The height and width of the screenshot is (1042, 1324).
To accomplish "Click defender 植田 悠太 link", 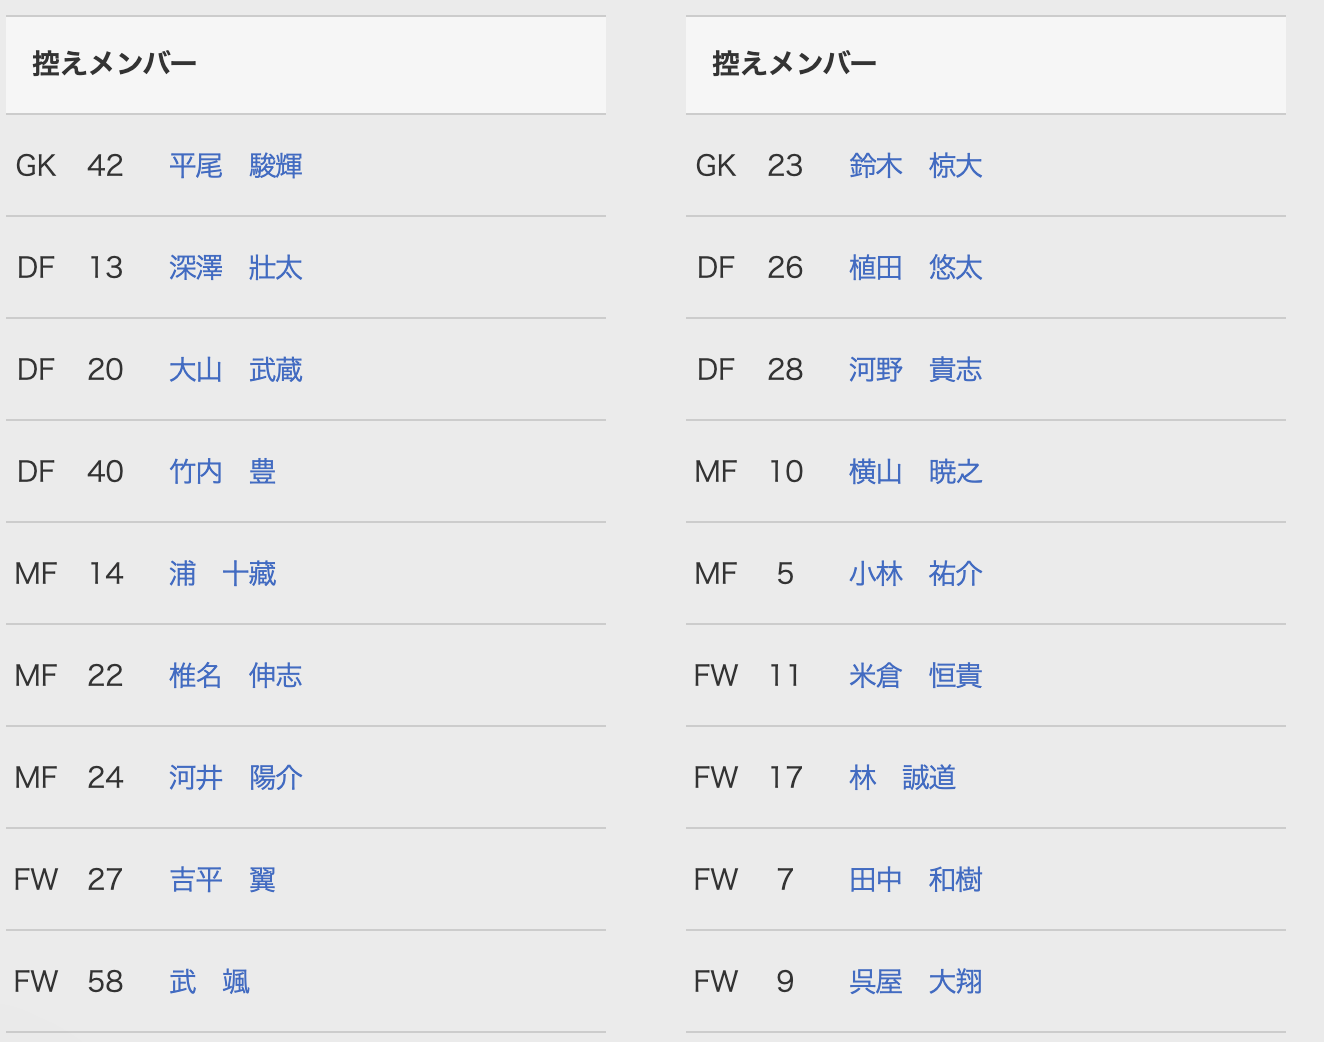I will pyautogui.click(x=915, y=268).
